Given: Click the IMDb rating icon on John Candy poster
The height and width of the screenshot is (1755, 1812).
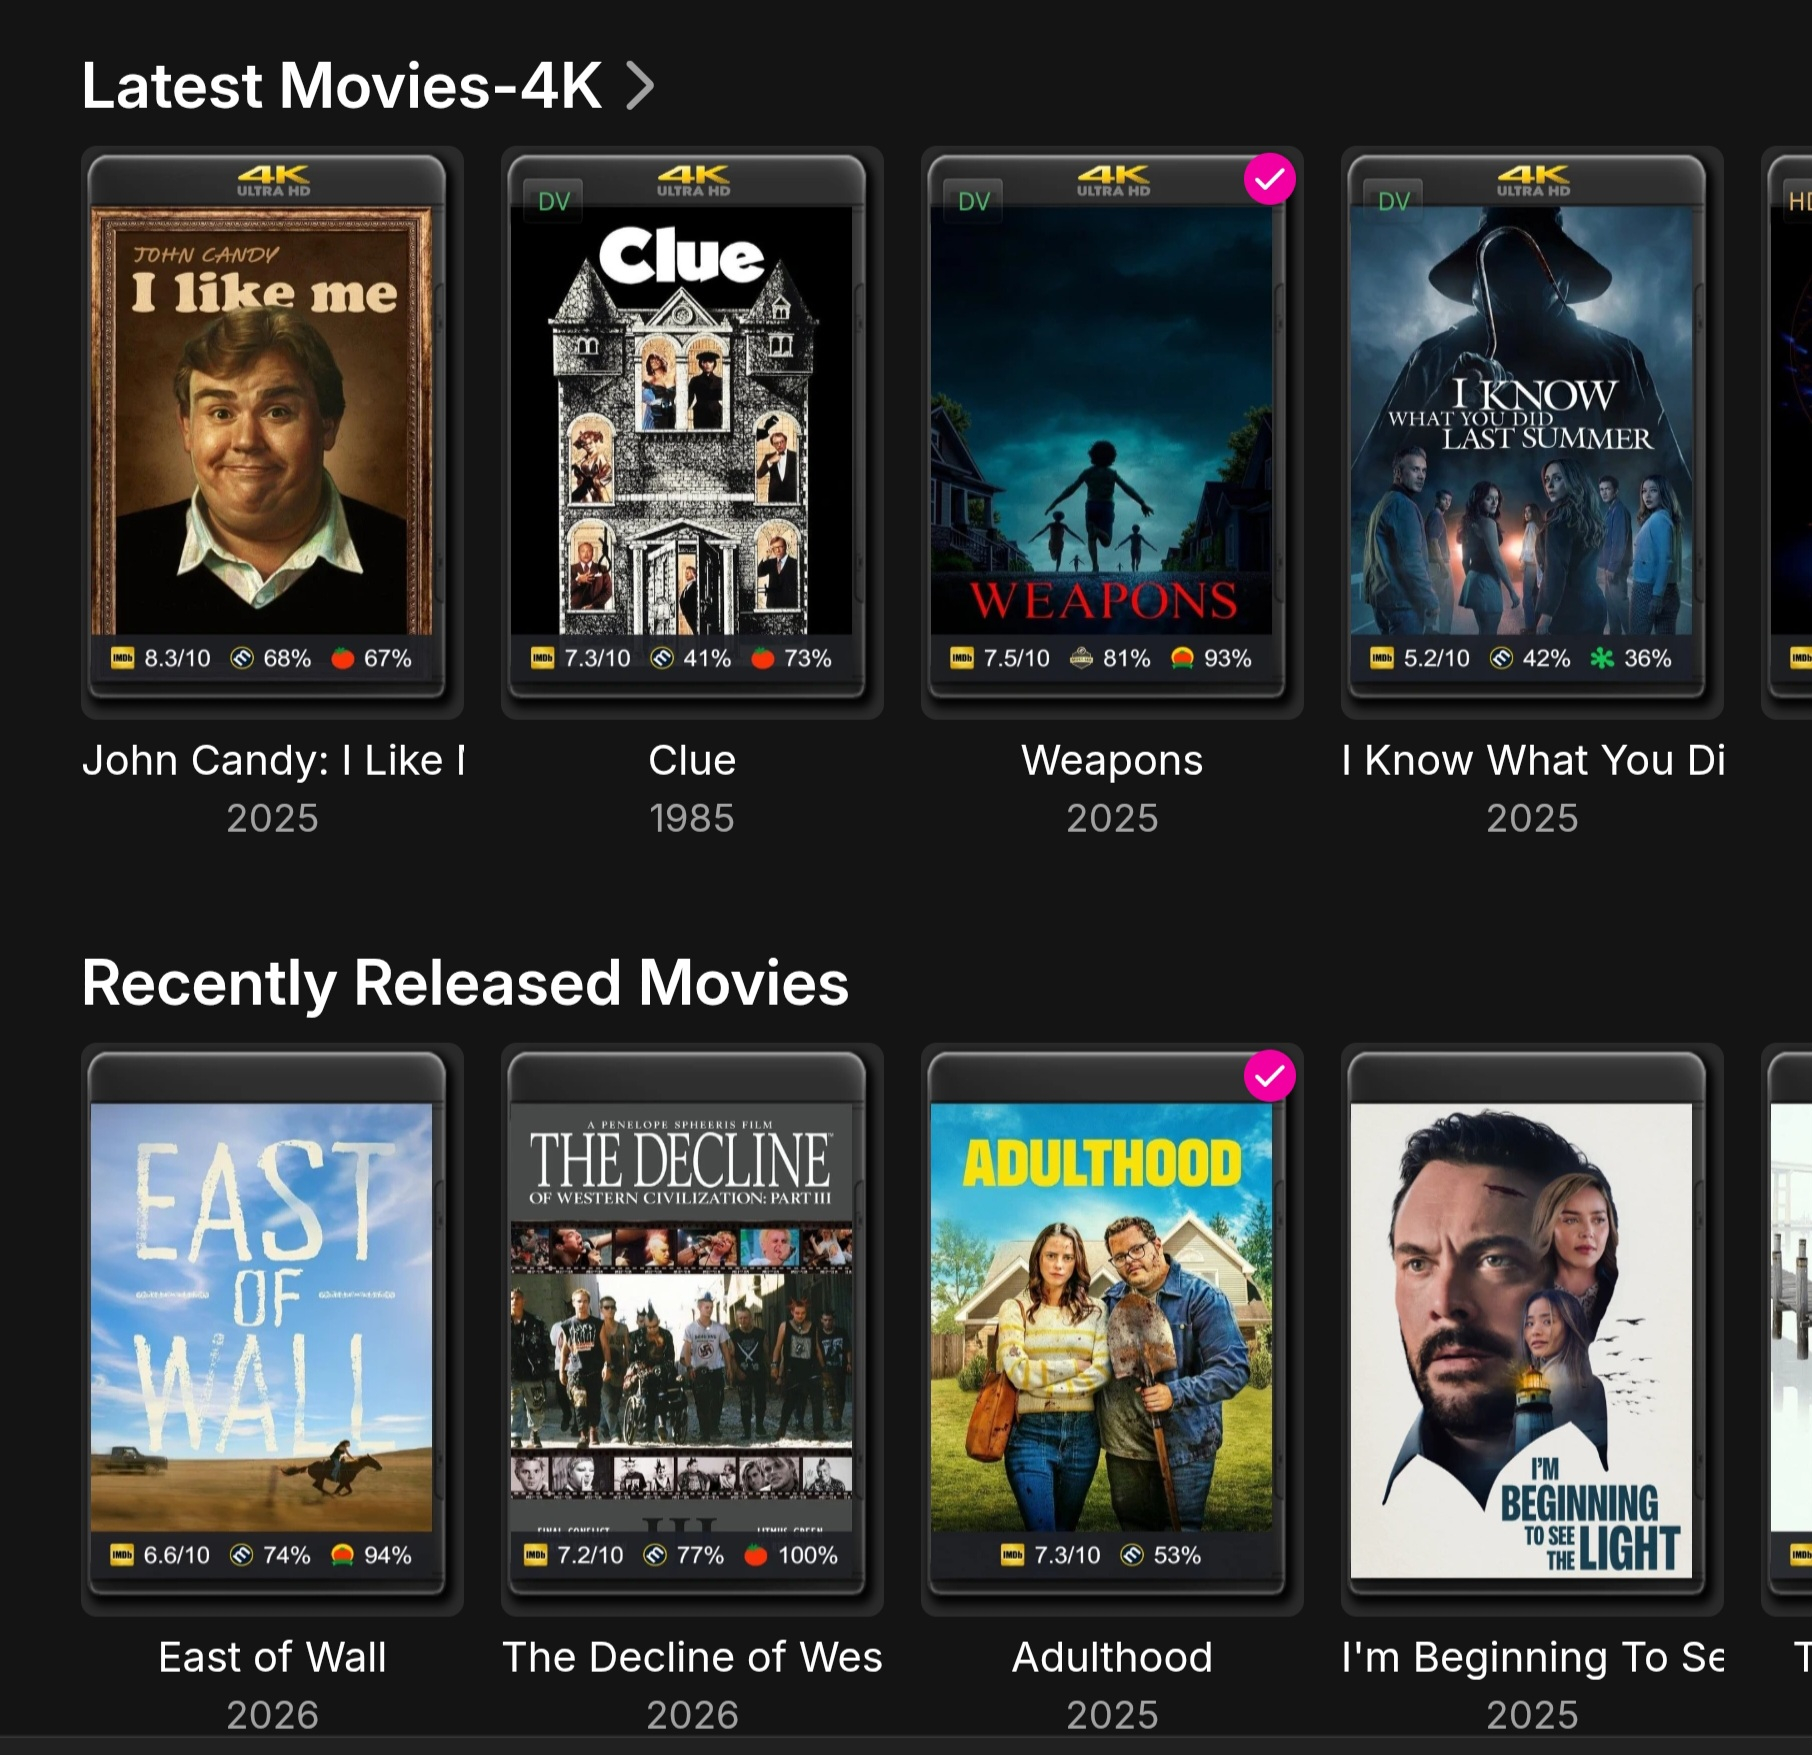Looking at the screenshot, I should pyautogui.click(x=123, y=658).
